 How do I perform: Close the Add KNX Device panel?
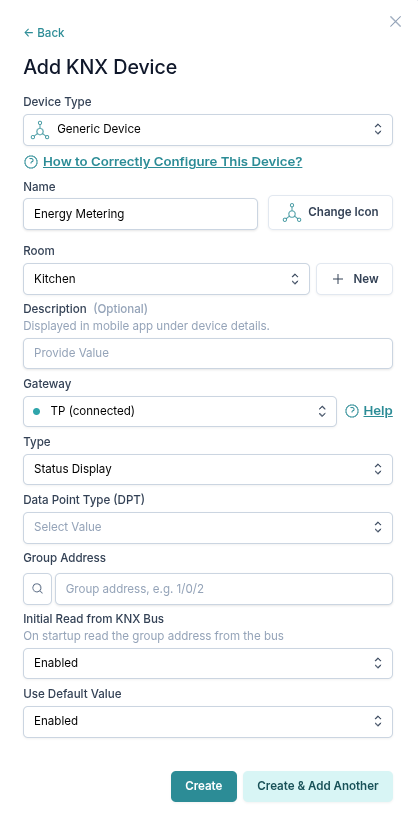(395, 21)
